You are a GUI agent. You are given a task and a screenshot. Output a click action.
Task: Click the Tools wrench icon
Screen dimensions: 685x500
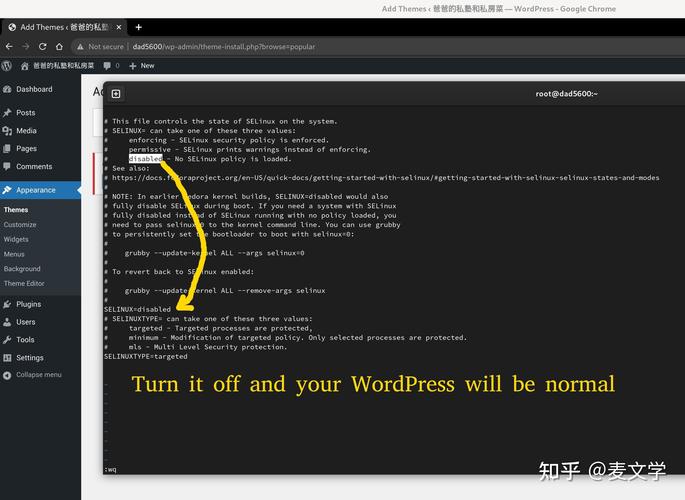point(7,340)
